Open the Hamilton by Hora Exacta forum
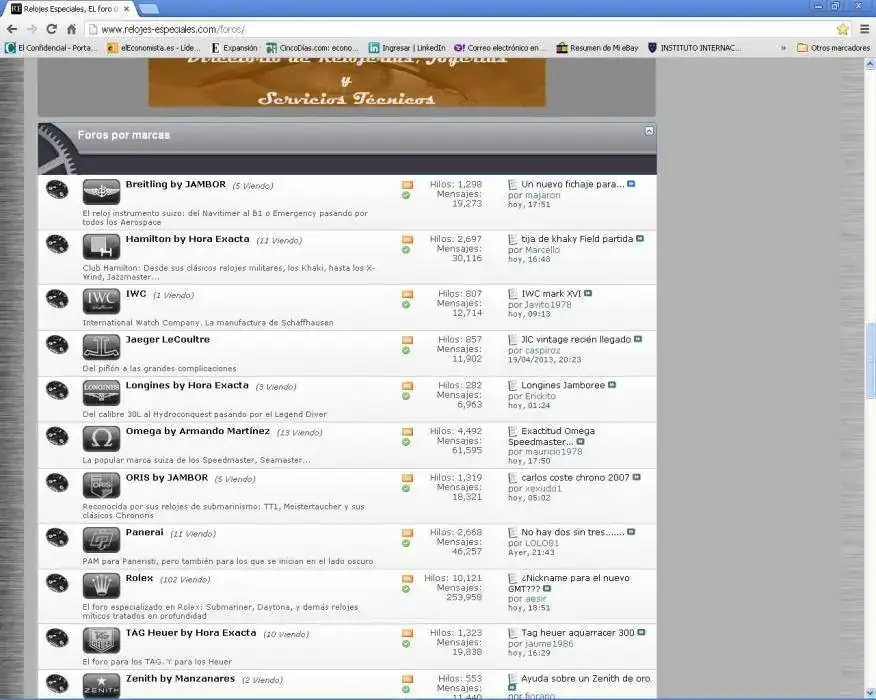This screenshot has height=700, width=876. [187, 239]
